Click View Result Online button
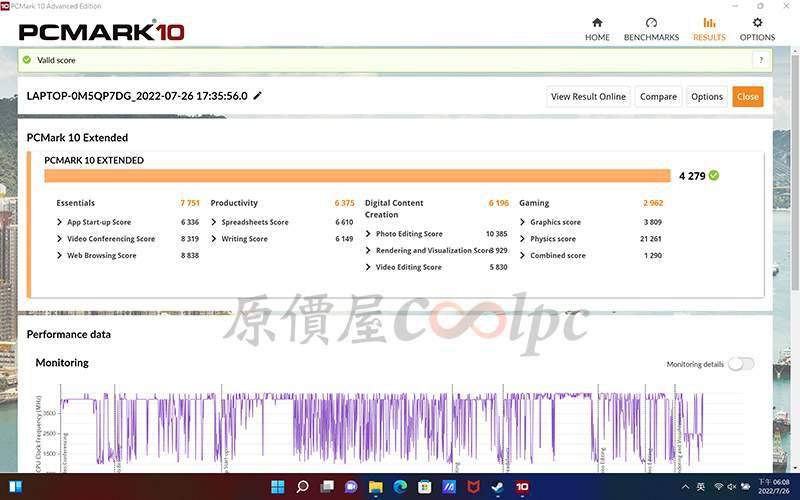This screenshot has height=500, width=800. point(588,96)
